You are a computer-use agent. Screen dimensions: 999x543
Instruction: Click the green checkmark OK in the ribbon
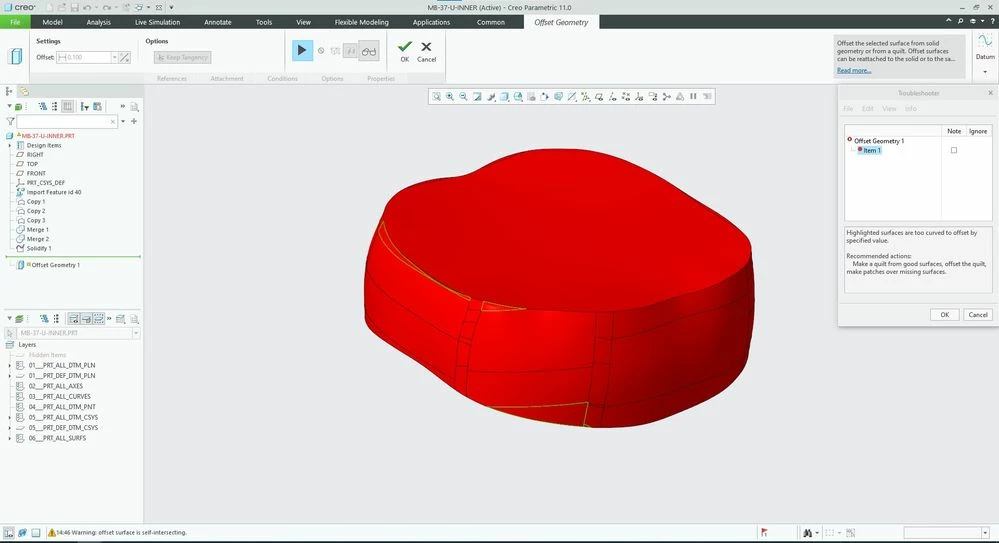point(405,51)
